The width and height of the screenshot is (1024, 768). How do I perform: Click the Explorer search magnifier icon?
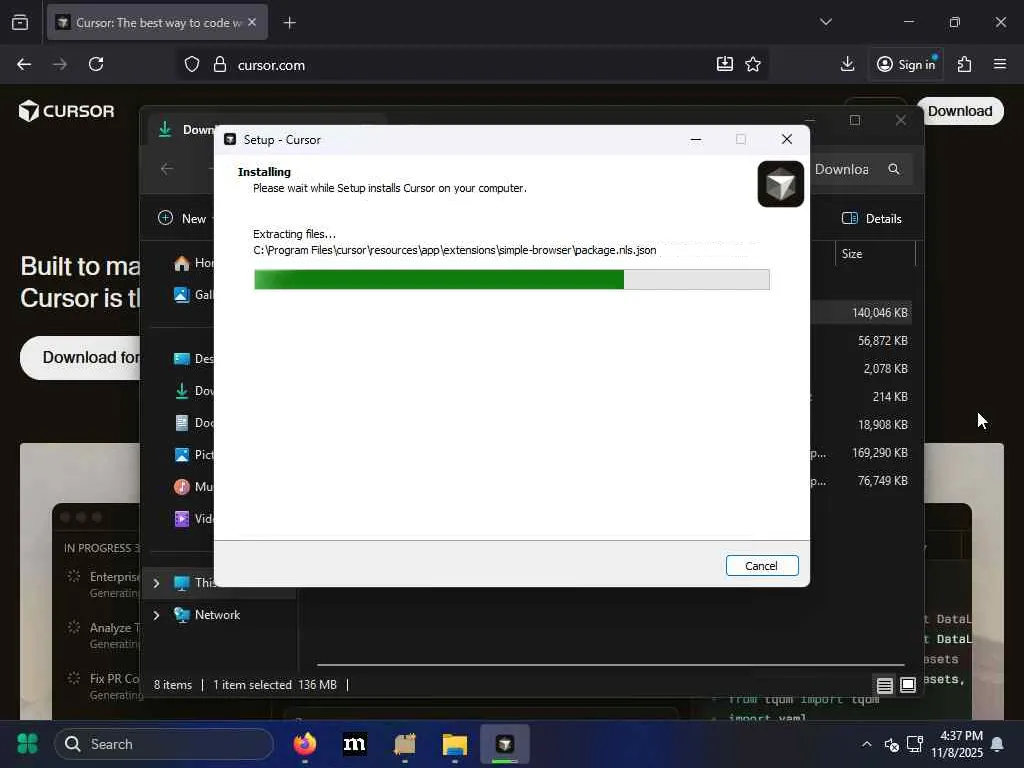(x=894, y=169)
